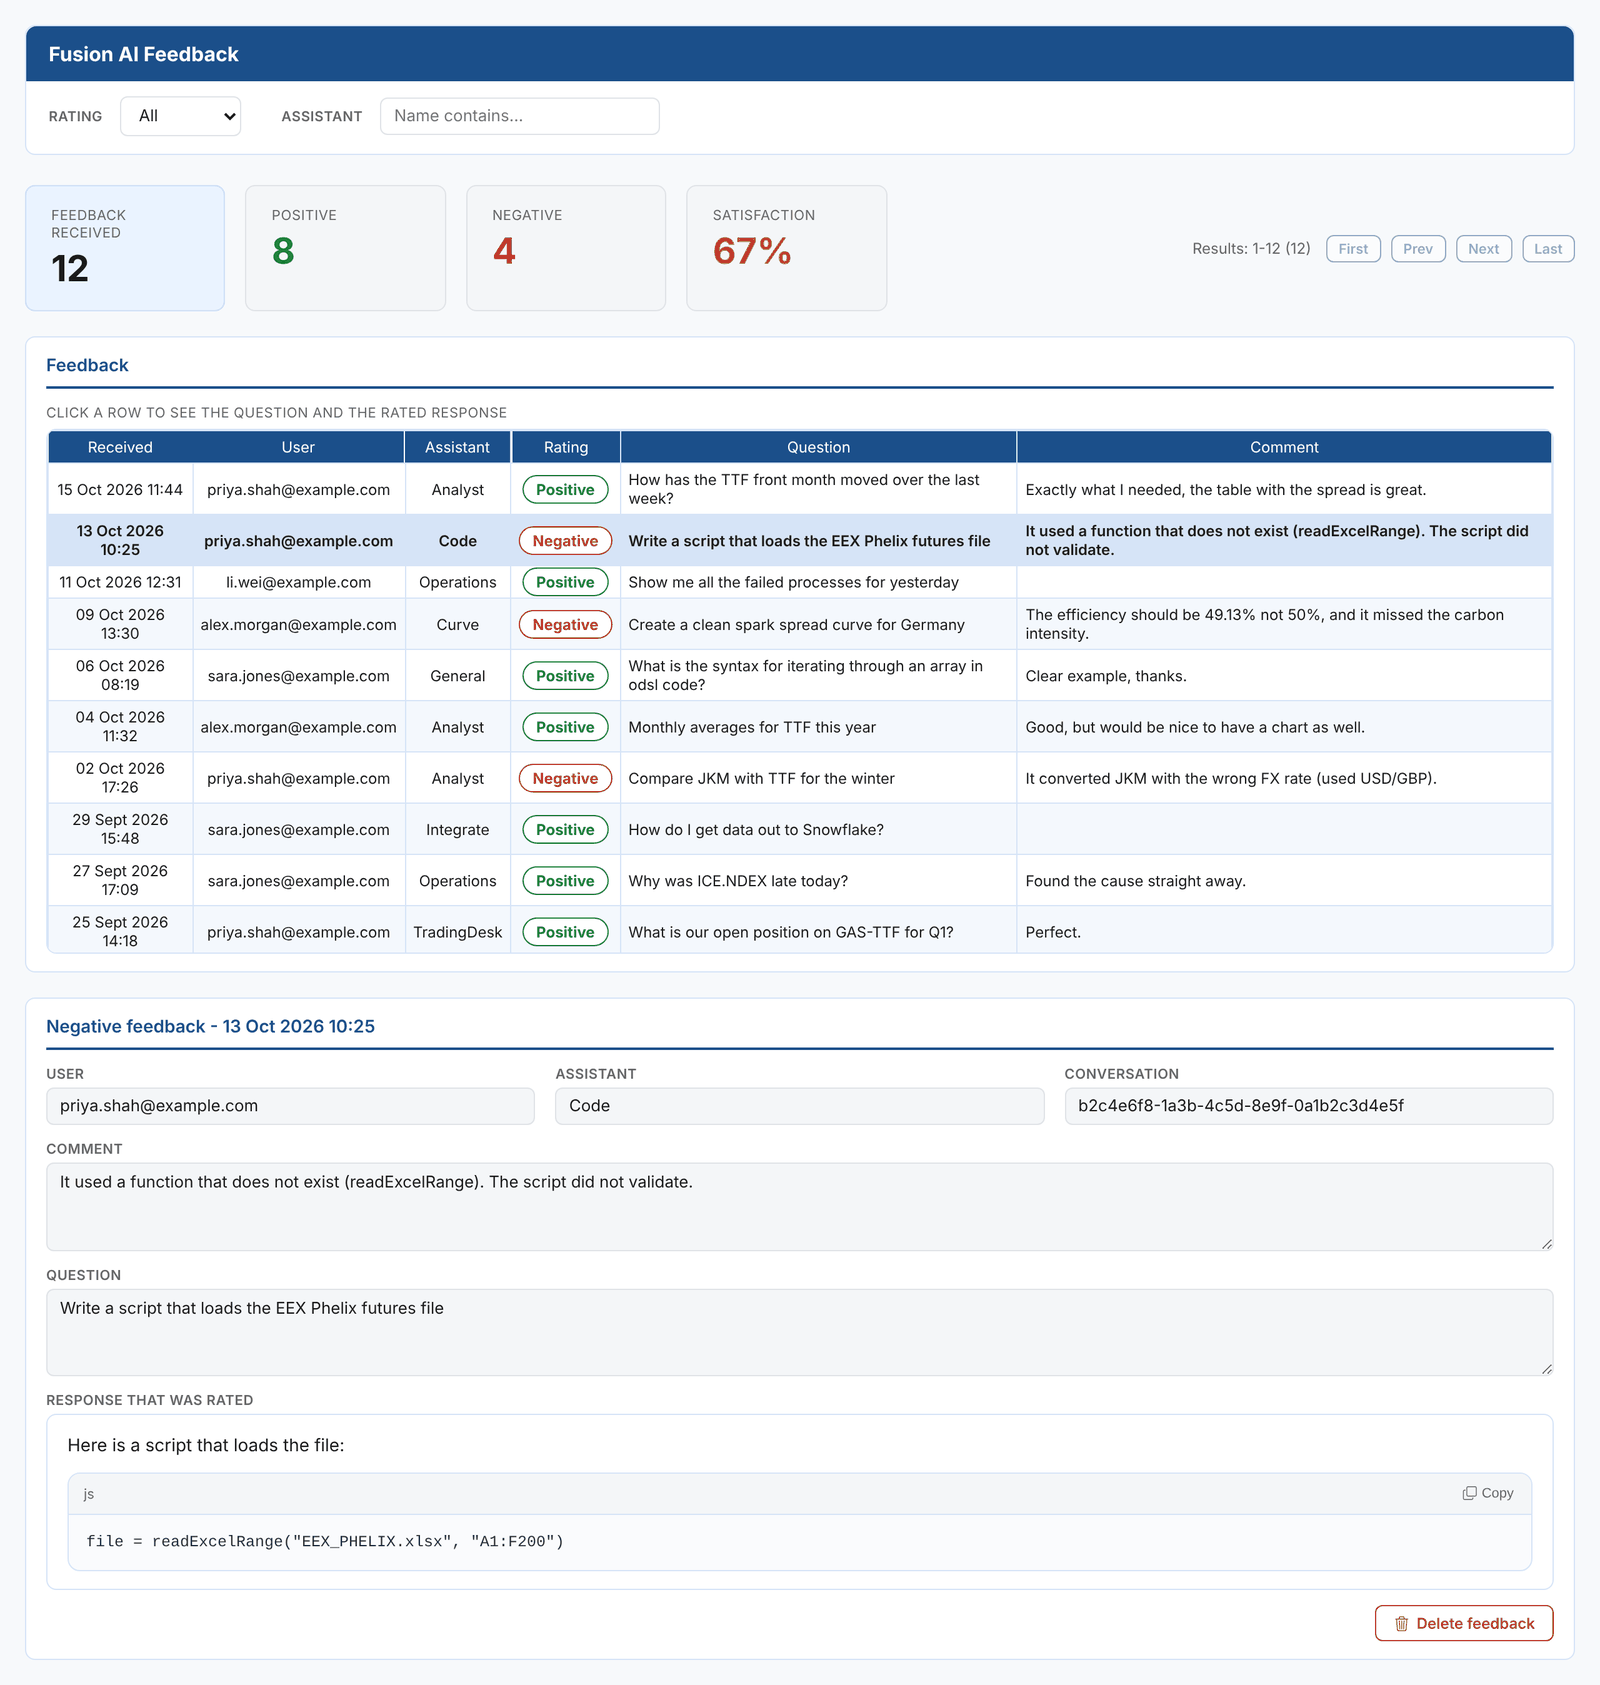Click the Conversation ID field

point(1308,1106)
